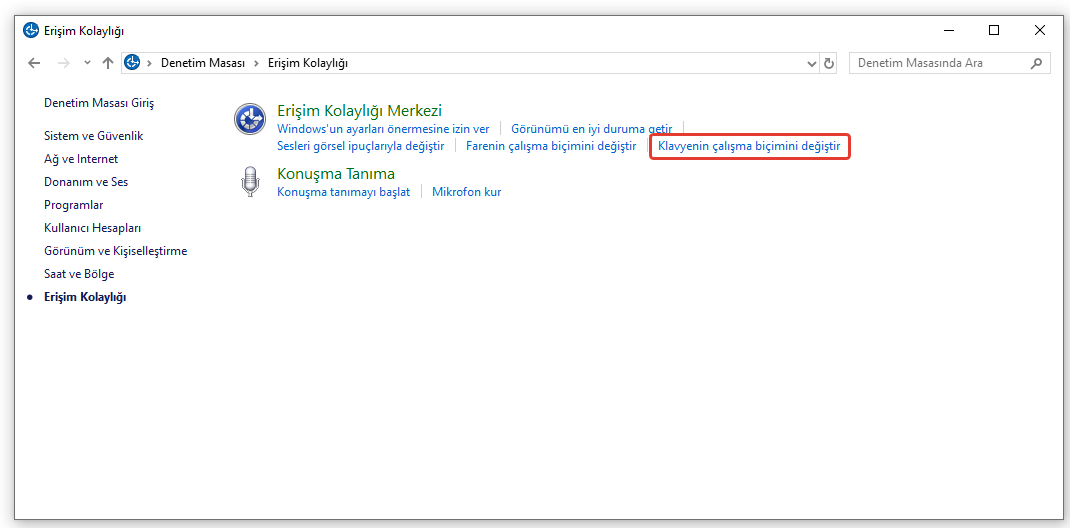Screen dimensions: 1070x528
Task: Select Donanım ve Ses category
Action: click(x=86, y=182)
